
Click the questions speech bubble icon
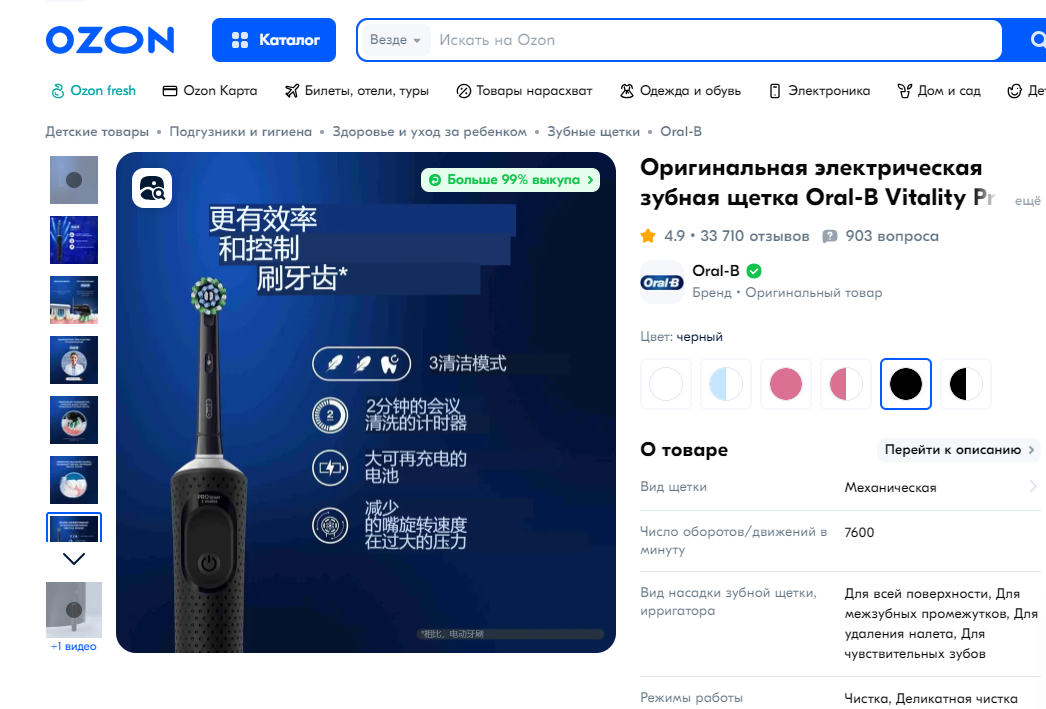(x=830, y=236)
